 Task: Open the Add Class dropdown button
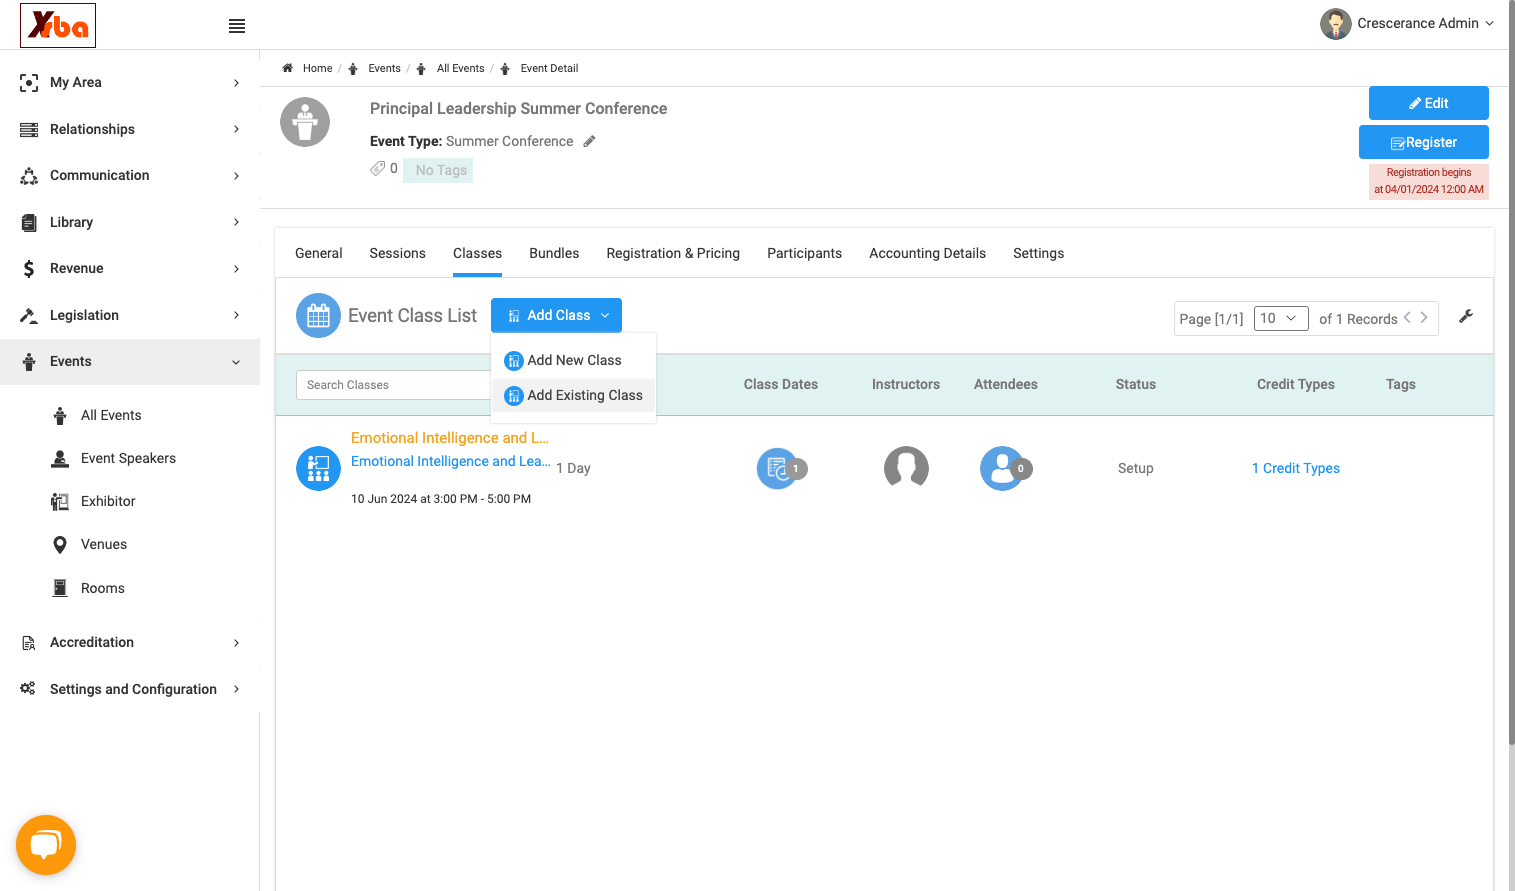(556, 315)
